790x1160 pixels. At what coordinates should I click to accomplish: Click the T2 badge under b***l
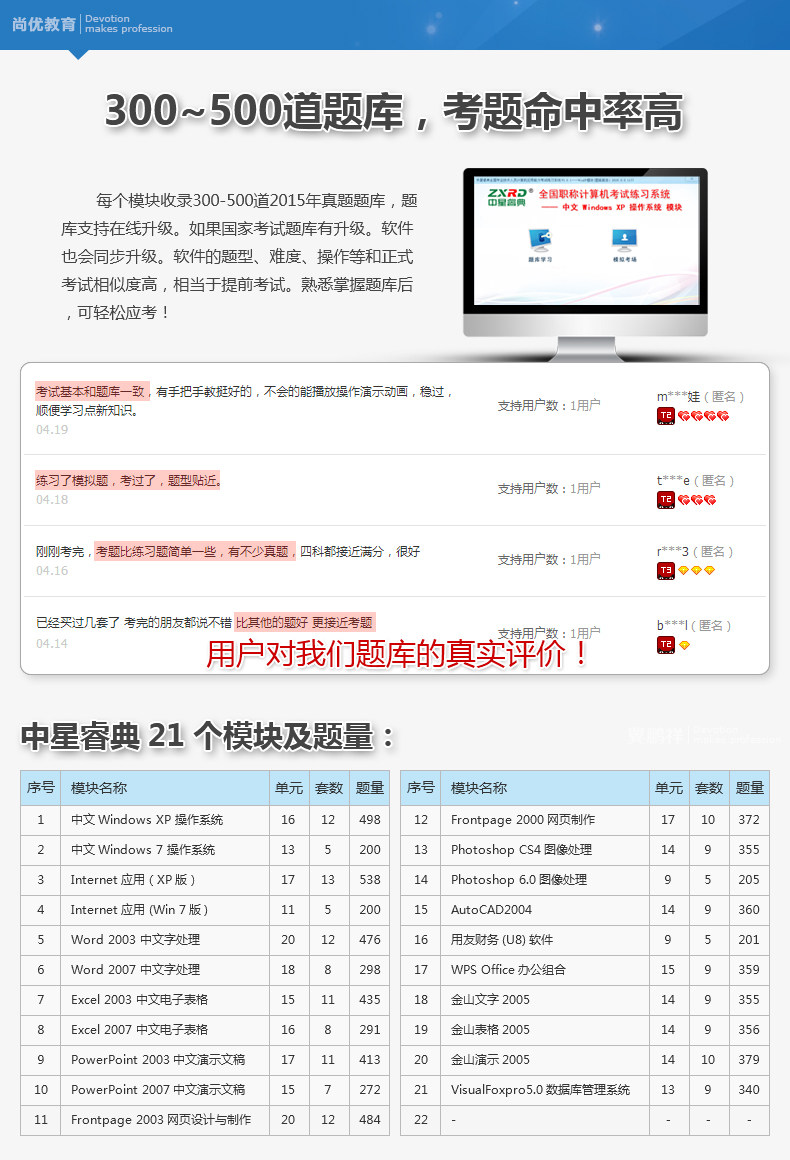[666, 645]
